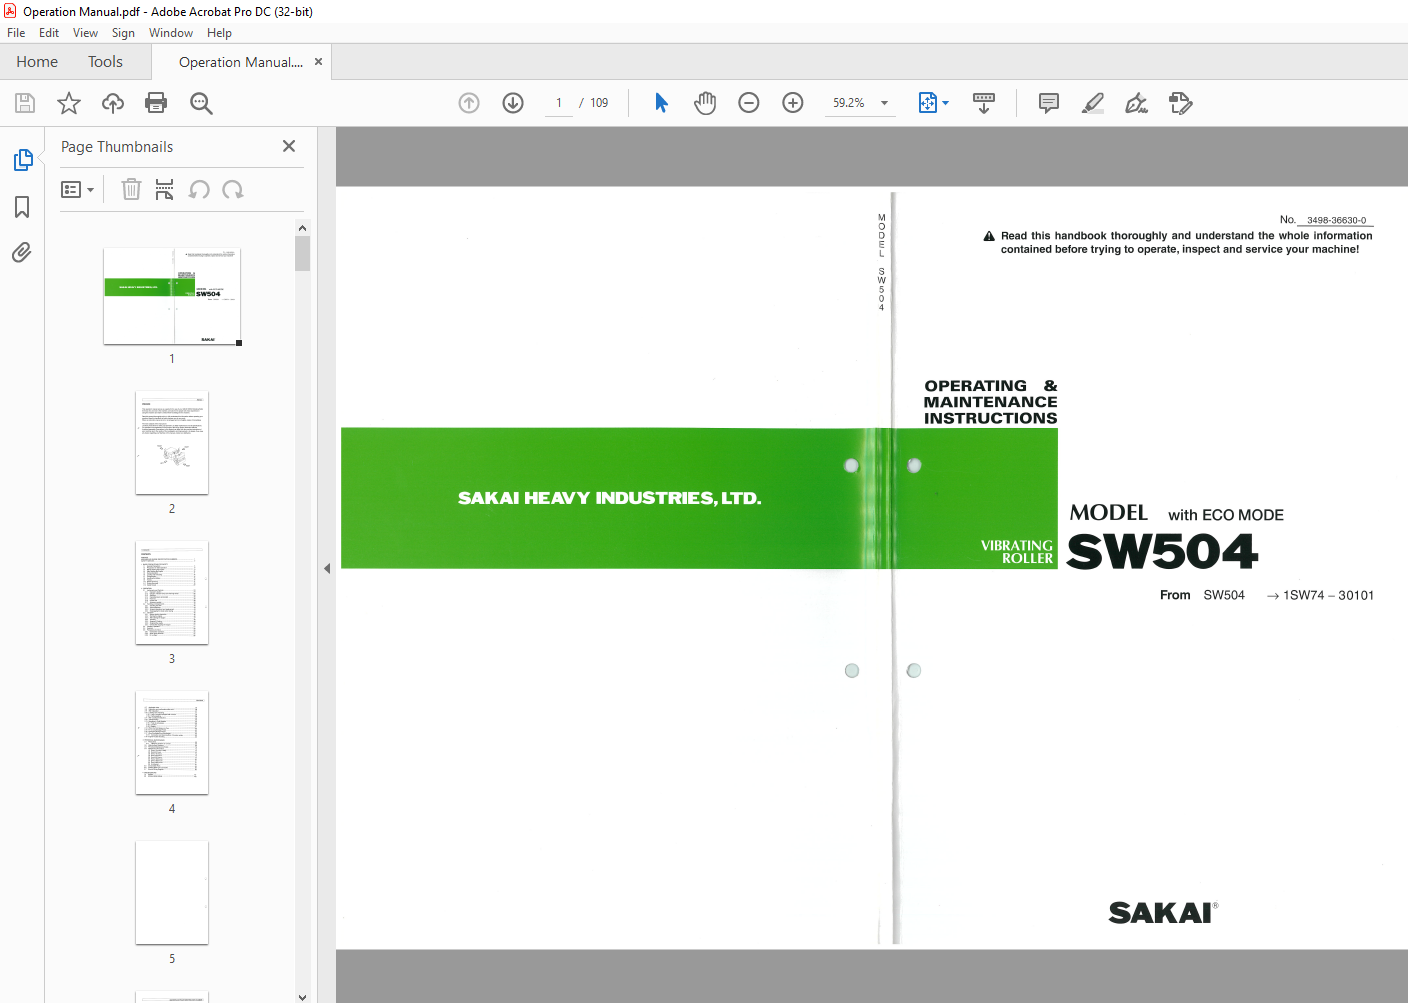Open the Sign document pen tool
Viewport: 1408px width, 1003px height.
[1137, 103]
